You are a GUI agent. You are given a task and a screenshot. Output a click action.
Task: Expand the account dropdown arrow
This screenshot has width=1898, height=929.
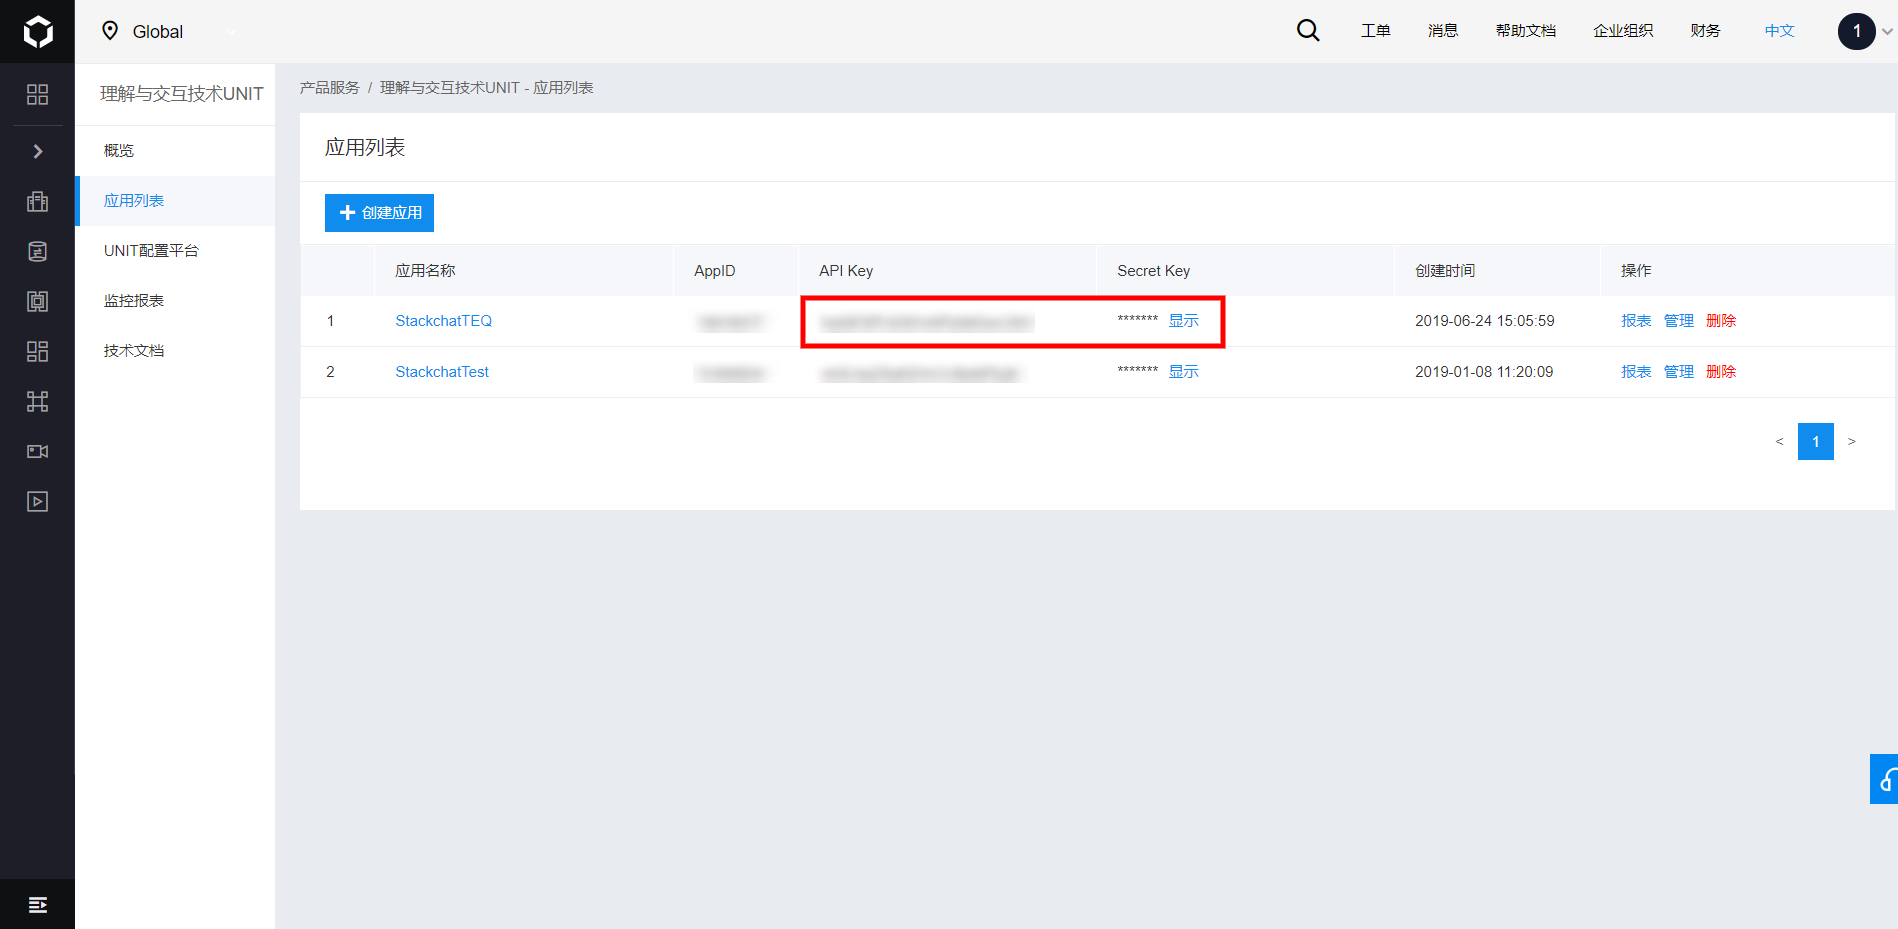[1887, 31]
